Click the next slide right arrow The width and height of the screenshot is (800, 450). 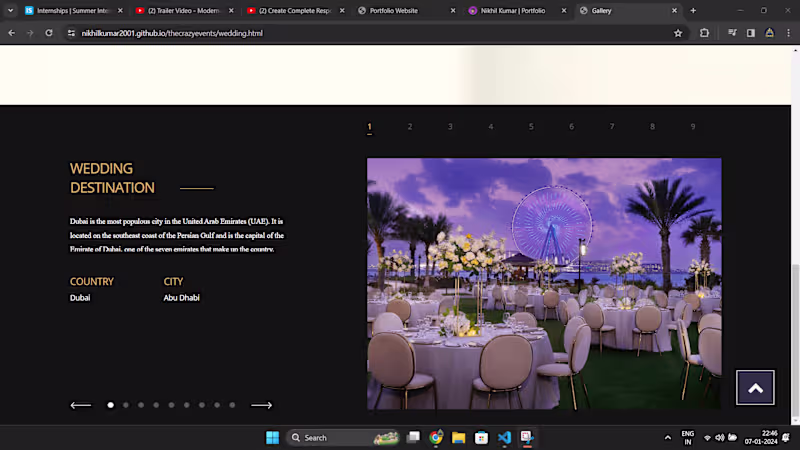pos(261,405)
